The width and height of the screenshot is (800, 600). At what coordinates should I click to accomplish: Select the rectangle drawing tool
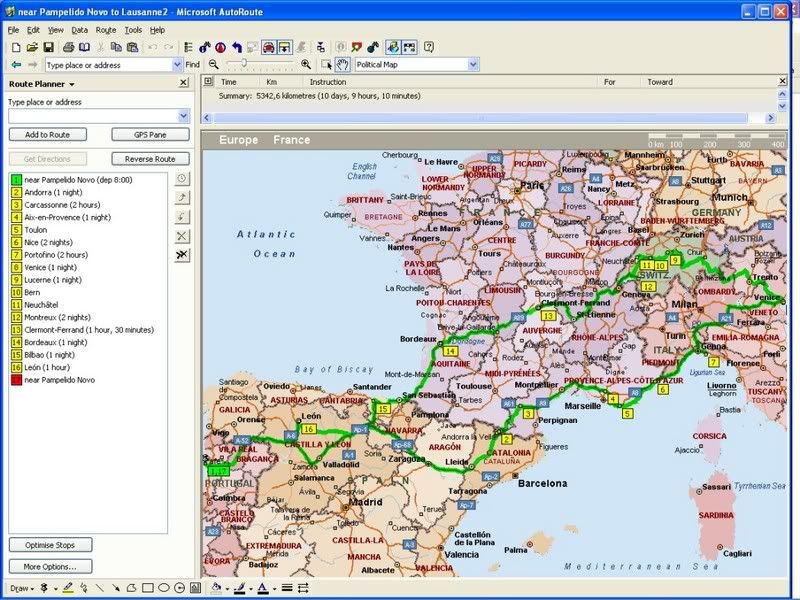coord(147,588)
